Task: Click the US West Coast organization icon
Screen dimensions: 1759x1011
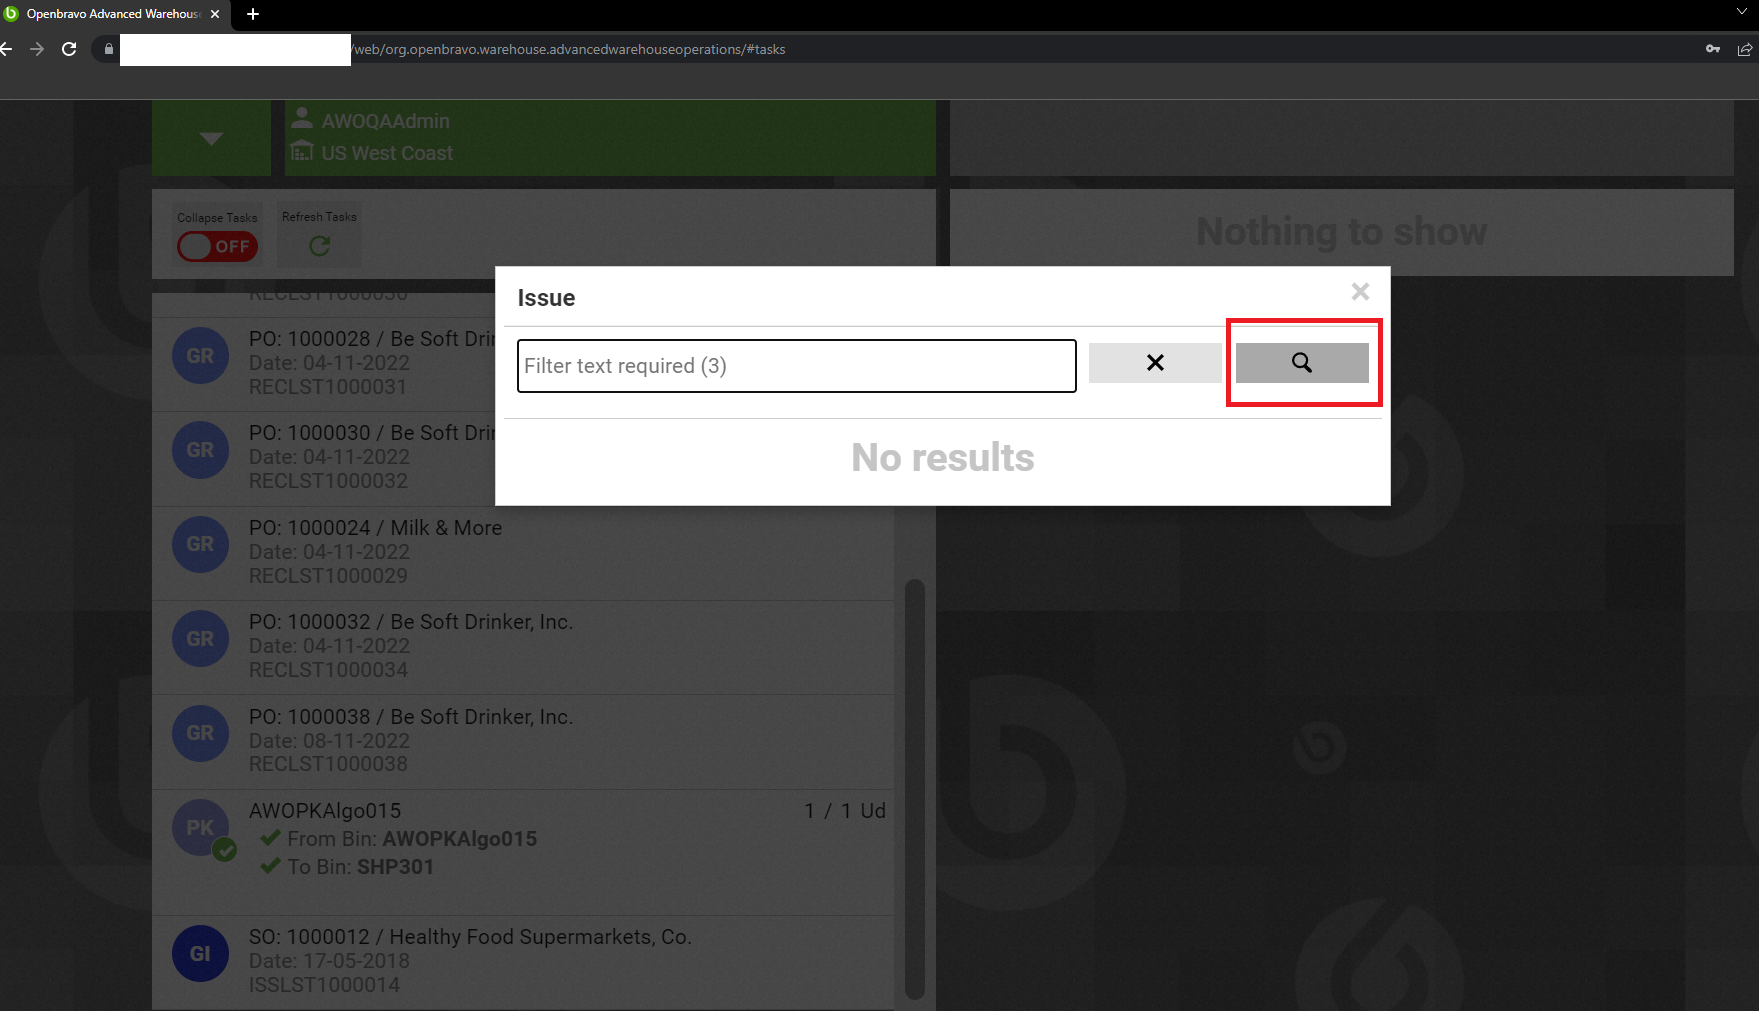Action: tap(301, 151)
